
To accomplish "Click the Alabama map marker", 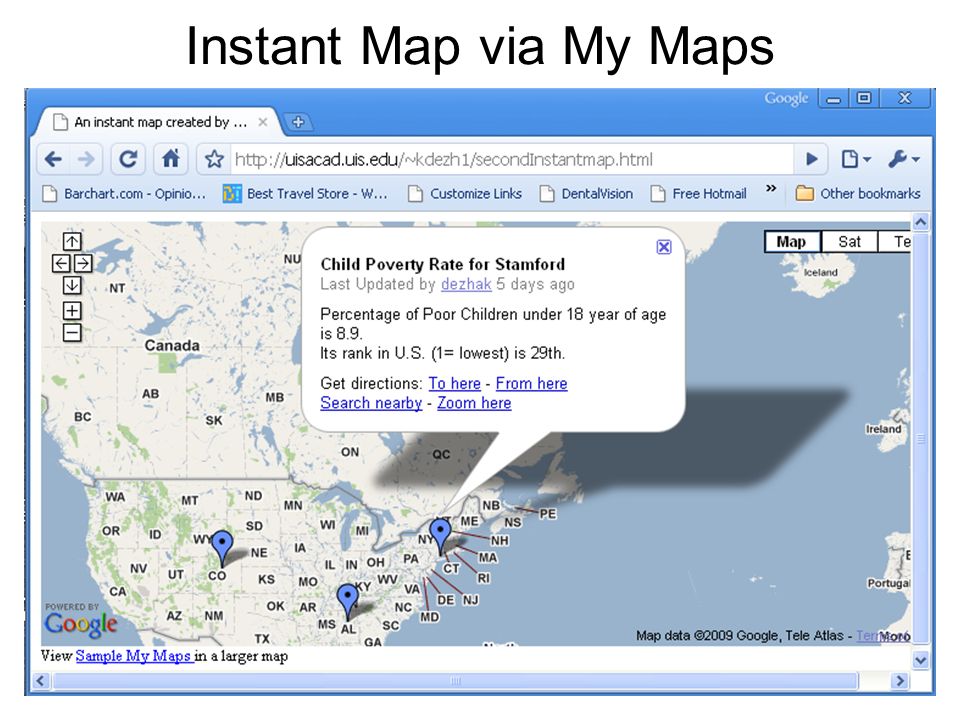I will [x=348, y=601].
